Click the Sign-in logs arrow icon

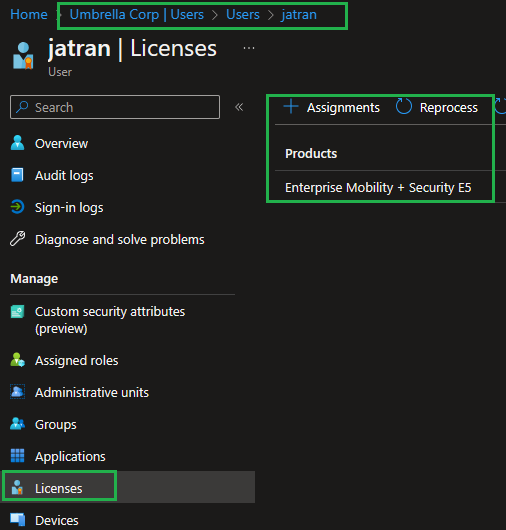pos(17,207)
